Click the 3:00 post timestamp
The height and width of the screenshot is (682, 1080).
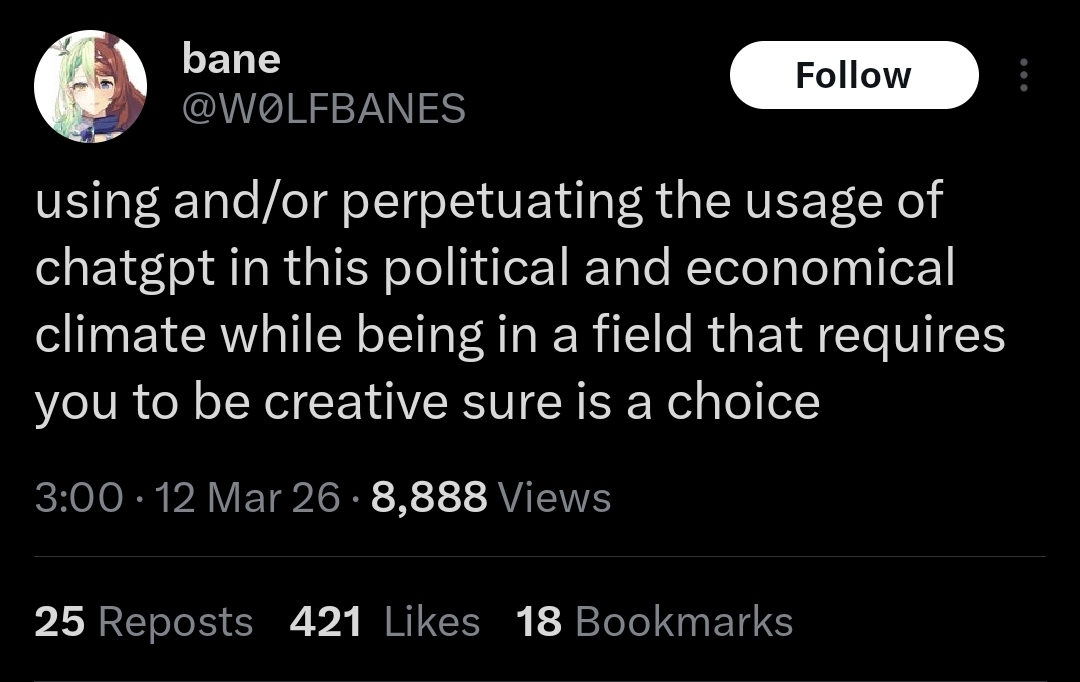(79, 497)
